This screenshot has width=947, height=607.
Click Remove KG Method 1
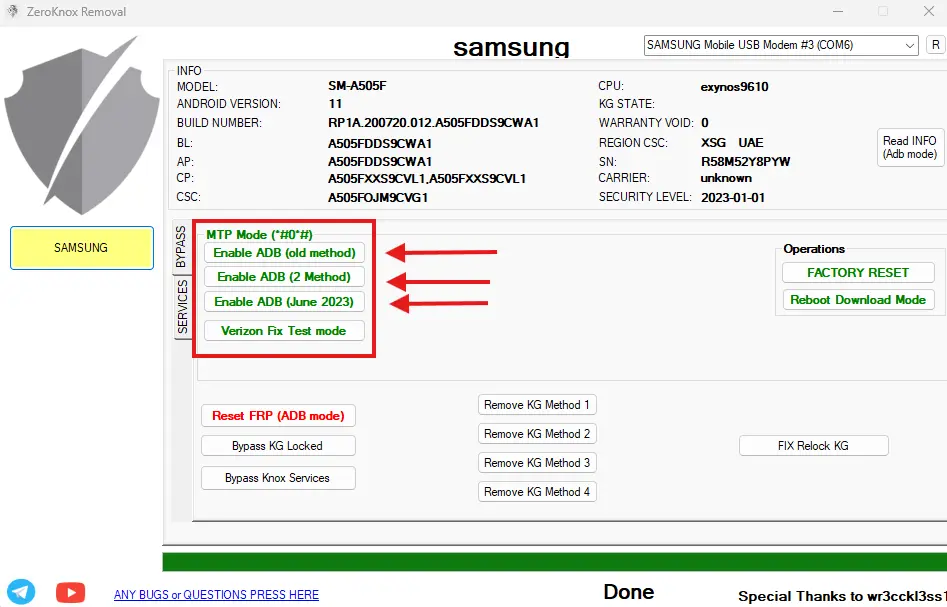[537, 405]
